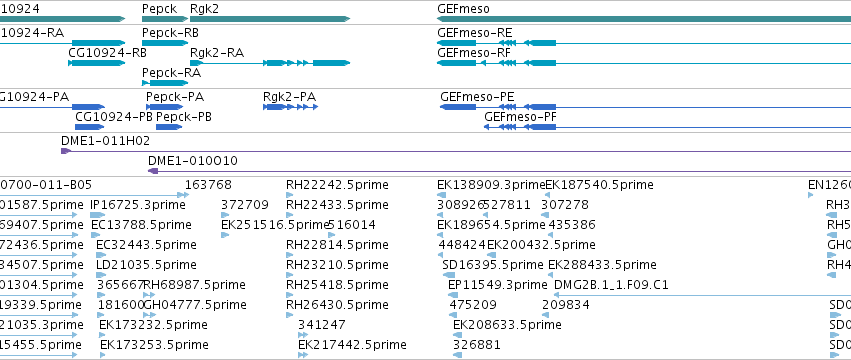851x360 pixels.
Task: Click the DMG2B.1_1.F09.C1 feature label
Action: coord(611,285)
